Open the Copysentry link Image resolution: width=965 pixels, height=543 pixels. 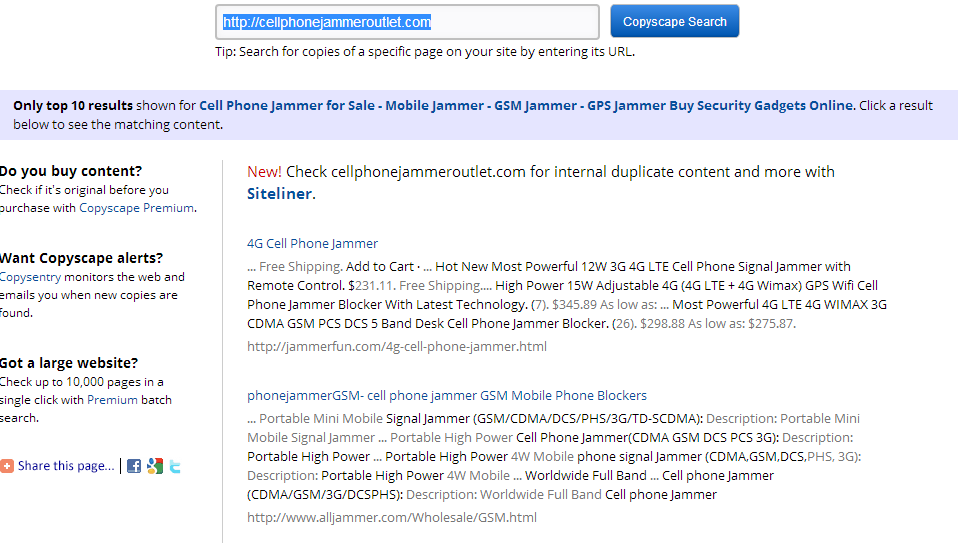pyautogui.click(x=30, y=277)
